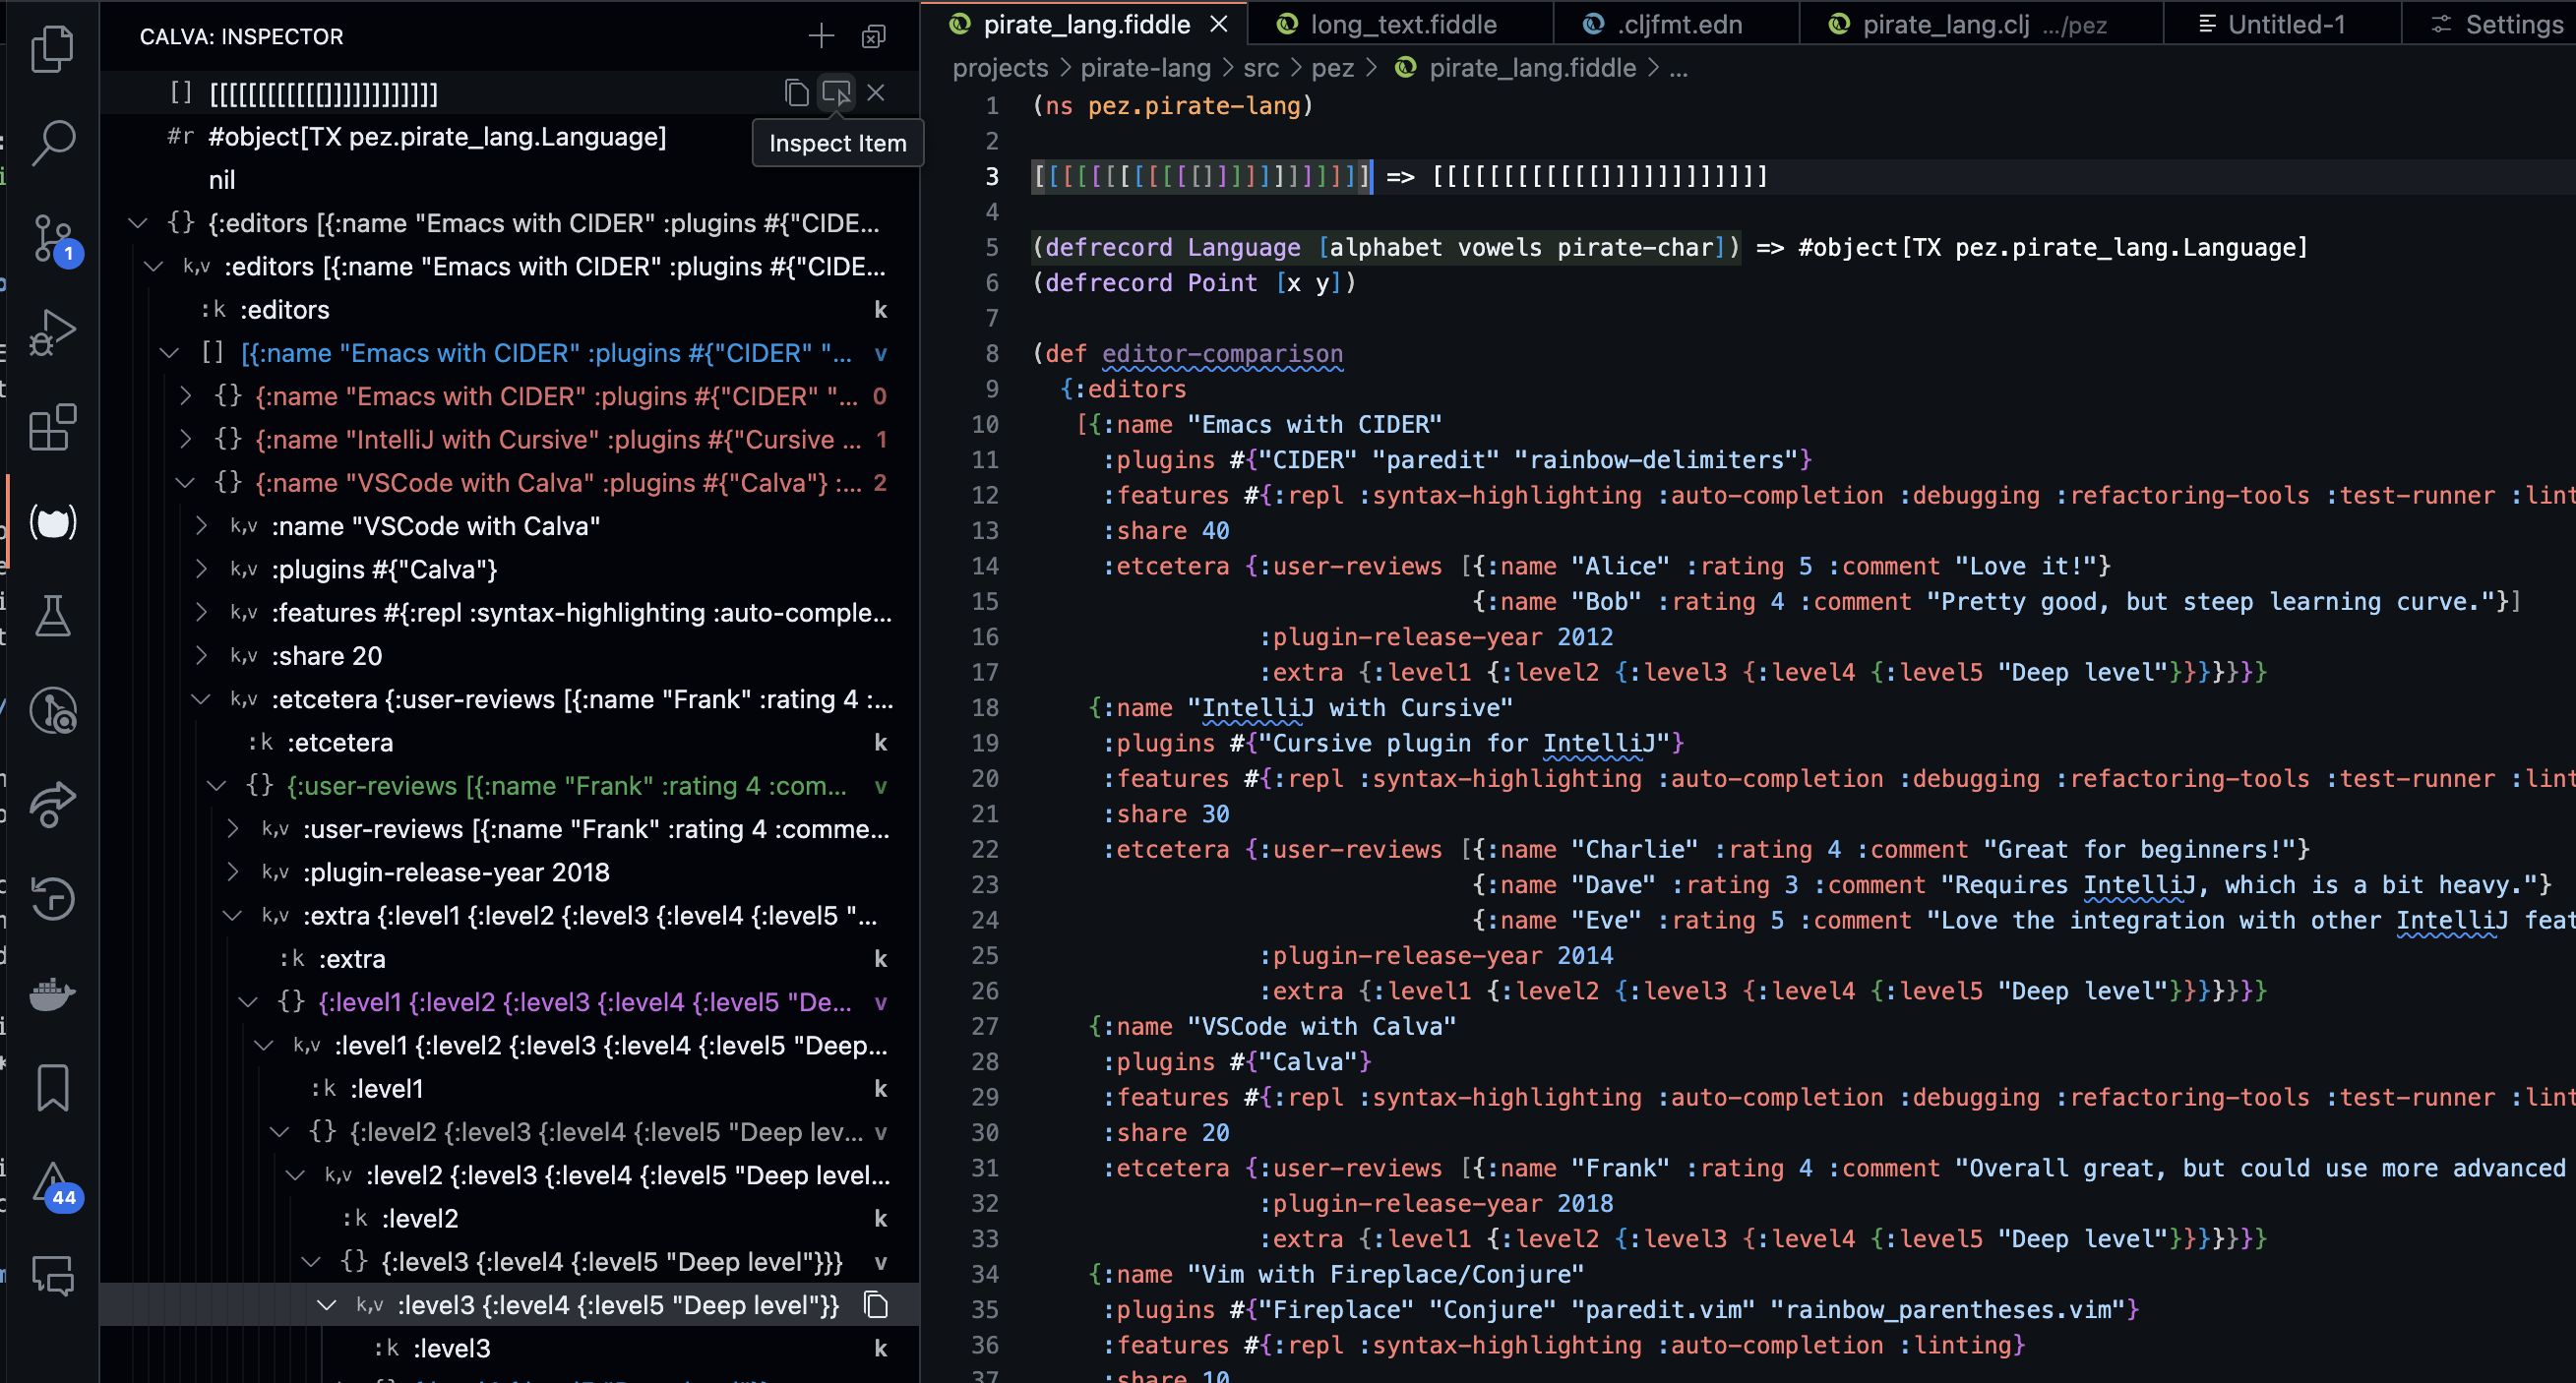Click the Inspect Item button in inspector
Screen dimensions: 2576x1383
click(836, 92)
